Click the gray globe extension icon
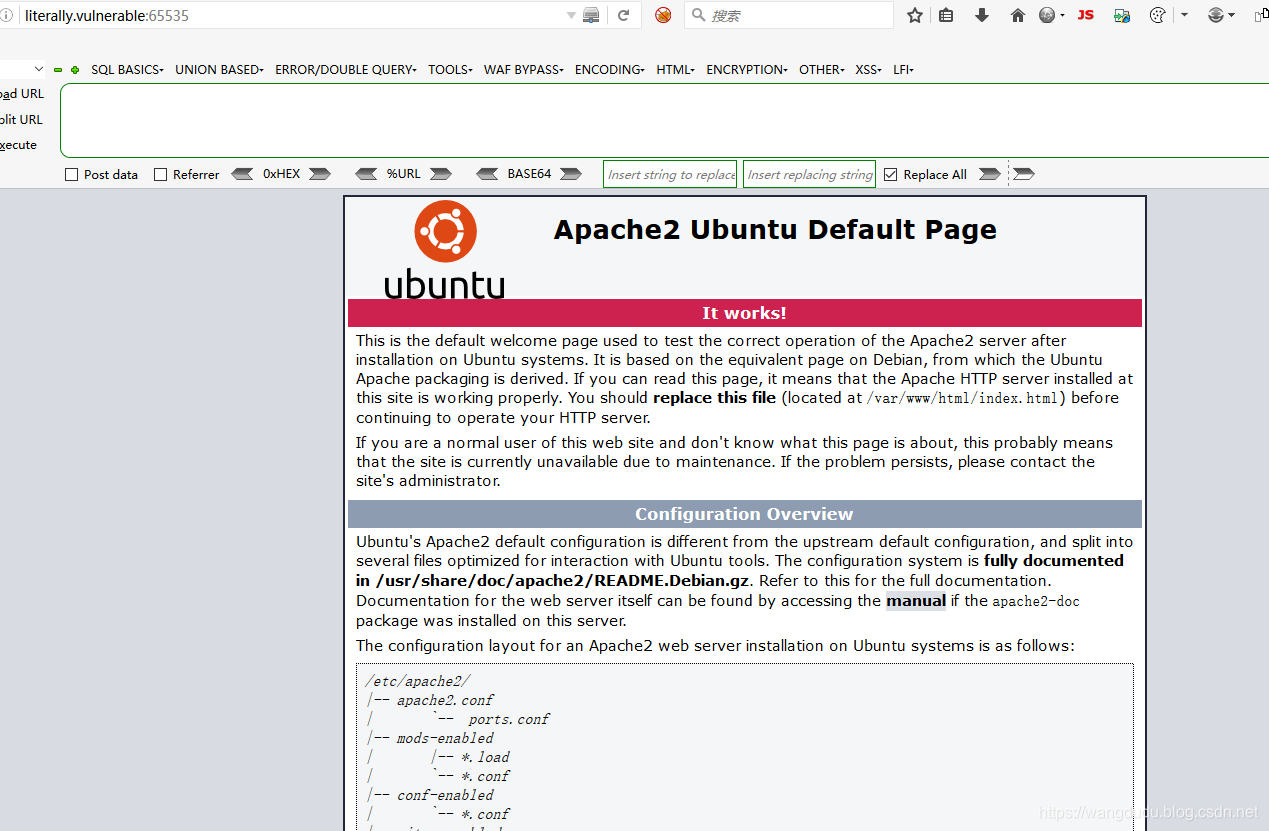 pos(1047,15)
